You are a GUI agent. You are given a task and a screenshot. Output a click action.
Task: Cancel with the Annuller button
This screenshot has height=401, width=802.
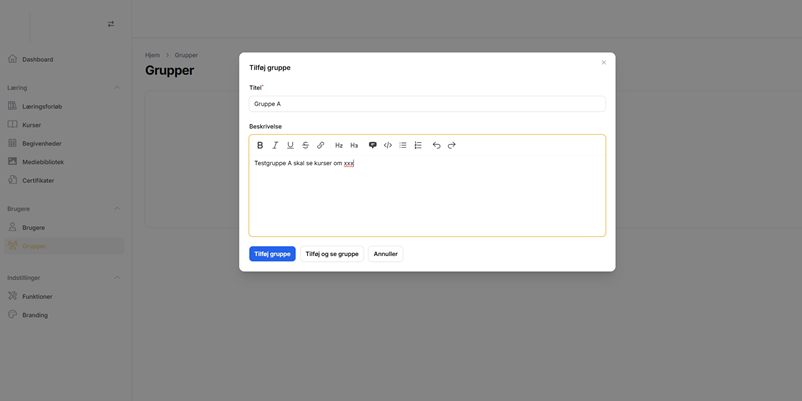click(x=386, y=254)
